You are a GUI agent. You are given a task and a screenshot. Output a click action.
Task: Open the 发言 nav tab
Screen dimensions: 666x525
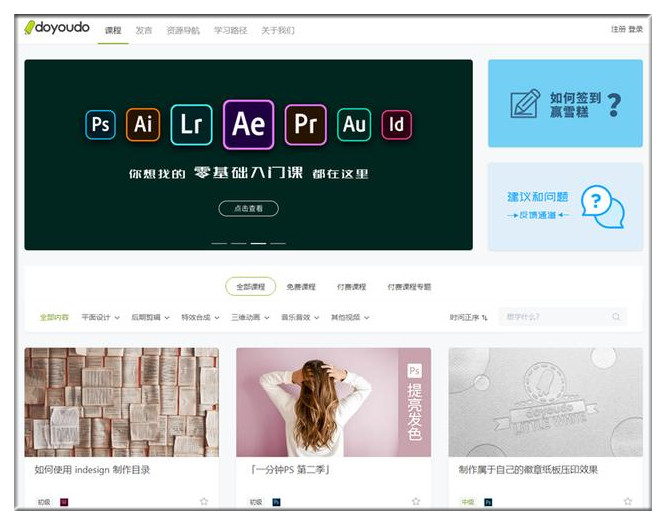pyautogui.click(x=144, y=30)
